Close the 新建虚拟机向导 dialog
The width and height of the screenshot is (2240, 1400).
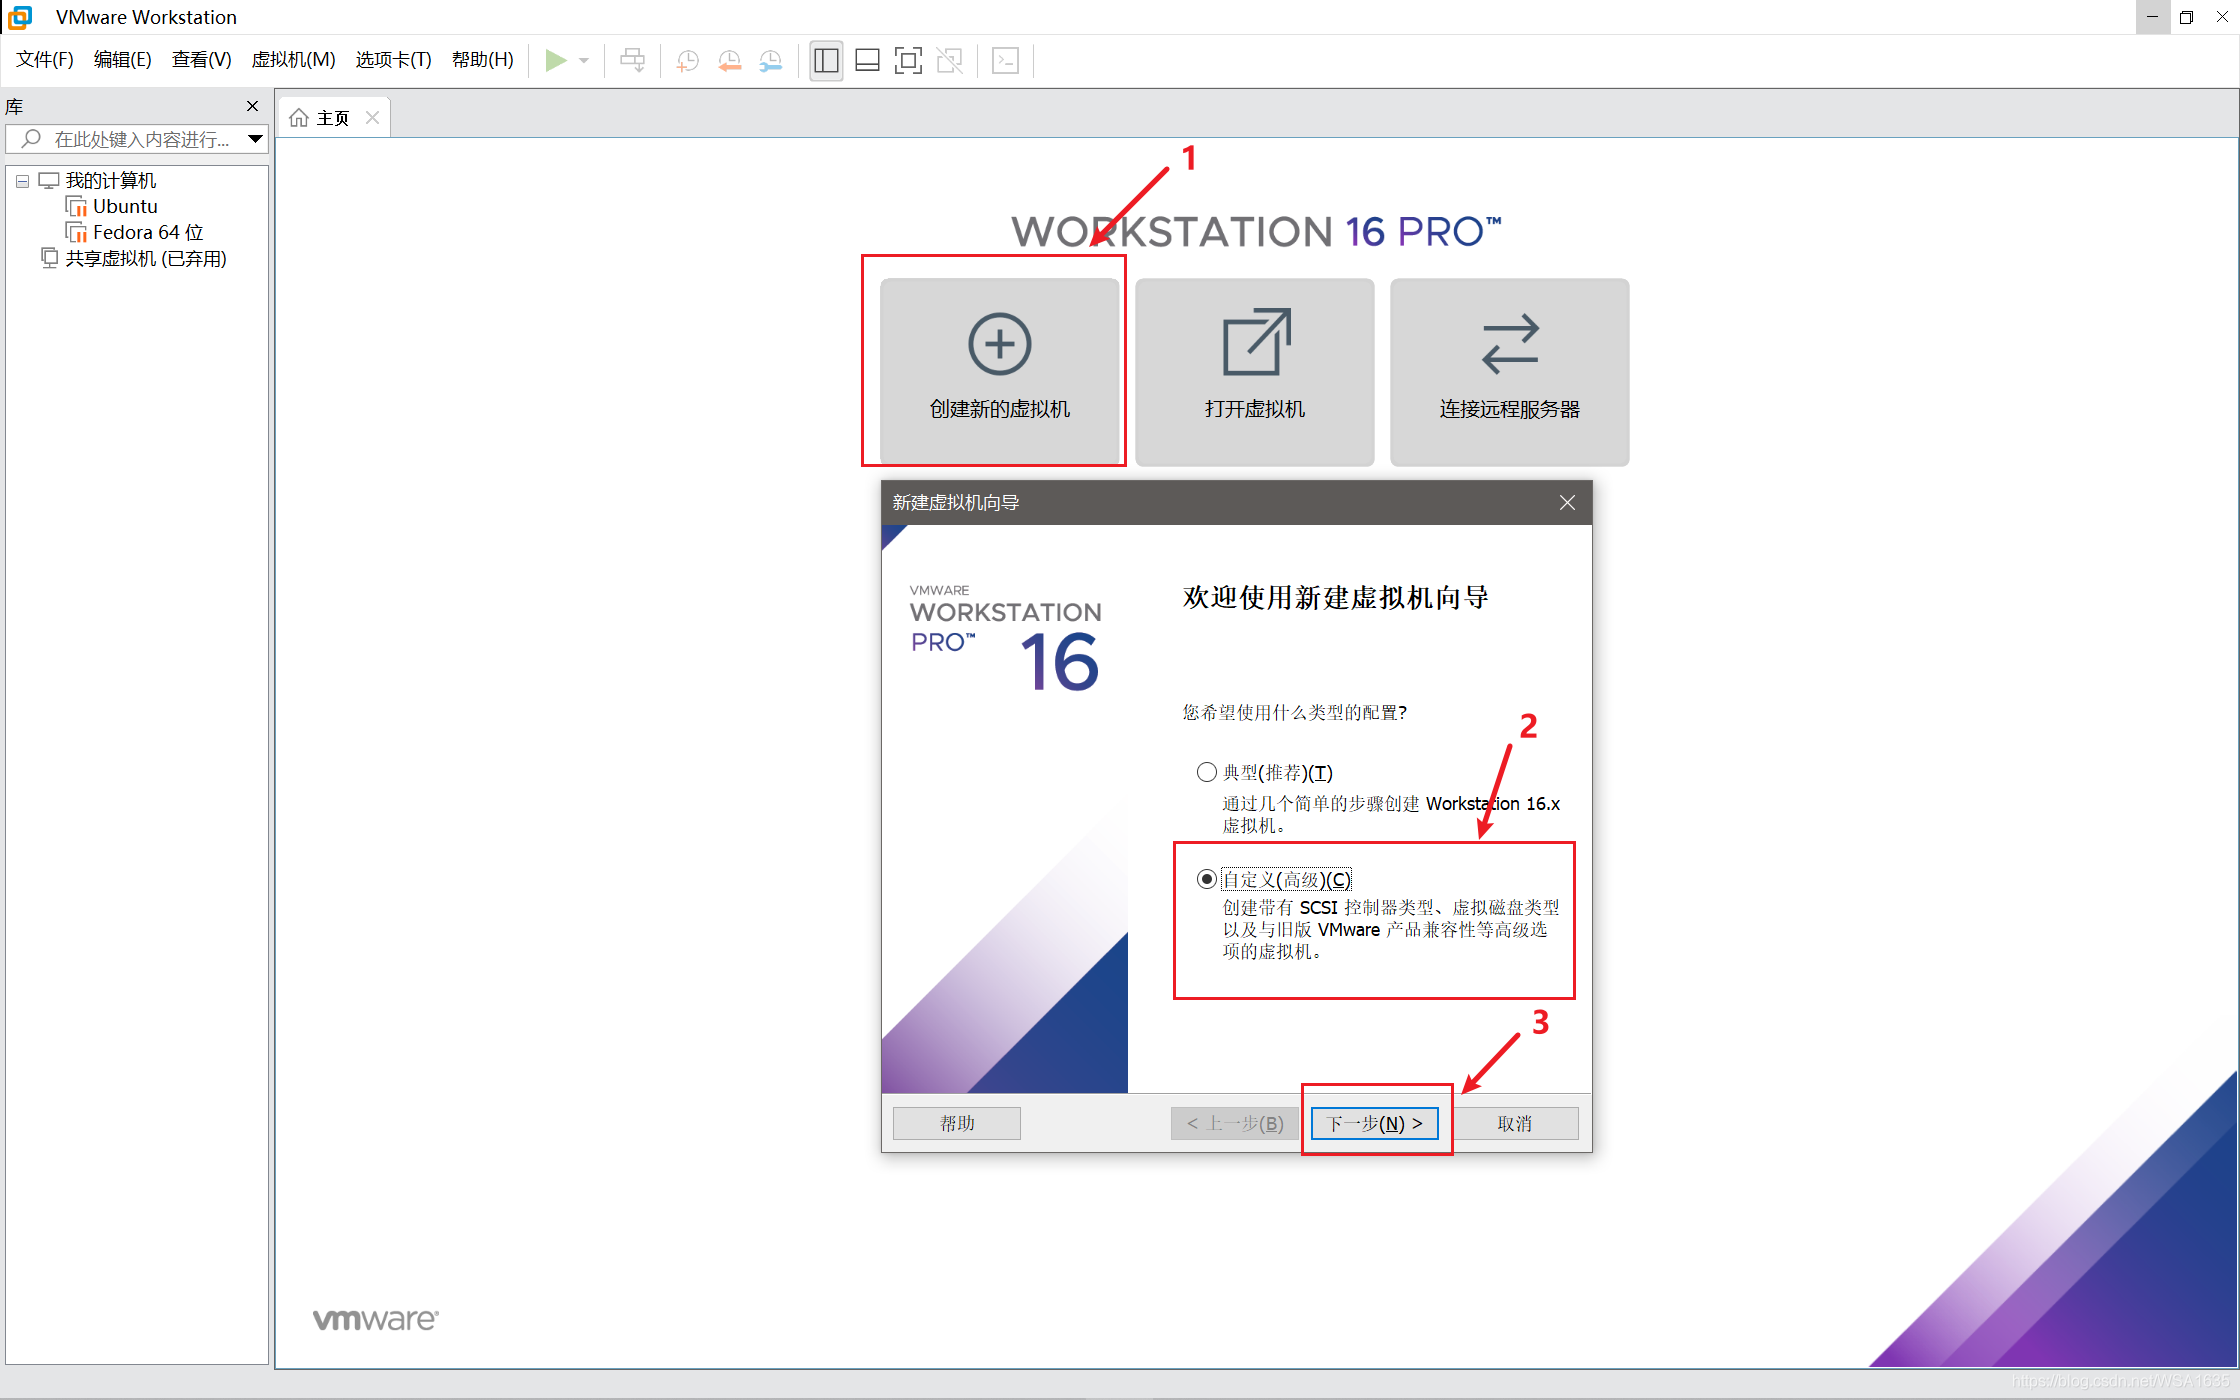1567,503
